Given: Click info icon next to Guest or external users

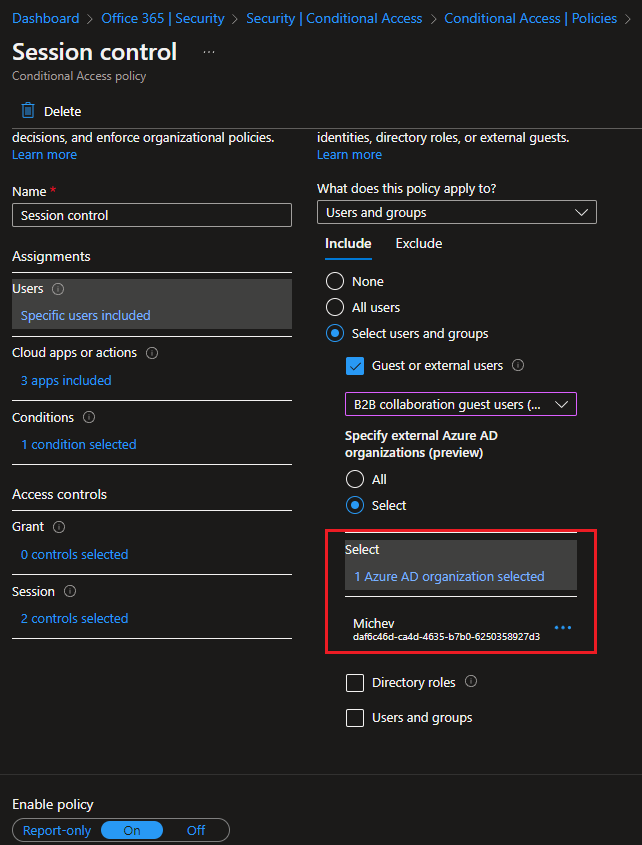Looking at the screenshot, I should (x=518, y=365).
